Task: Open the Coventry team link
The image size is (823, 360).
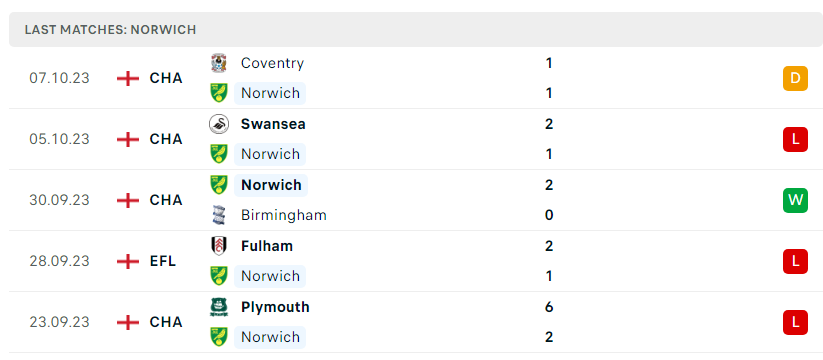Action: pyautogui.click(x=272, y=63)
